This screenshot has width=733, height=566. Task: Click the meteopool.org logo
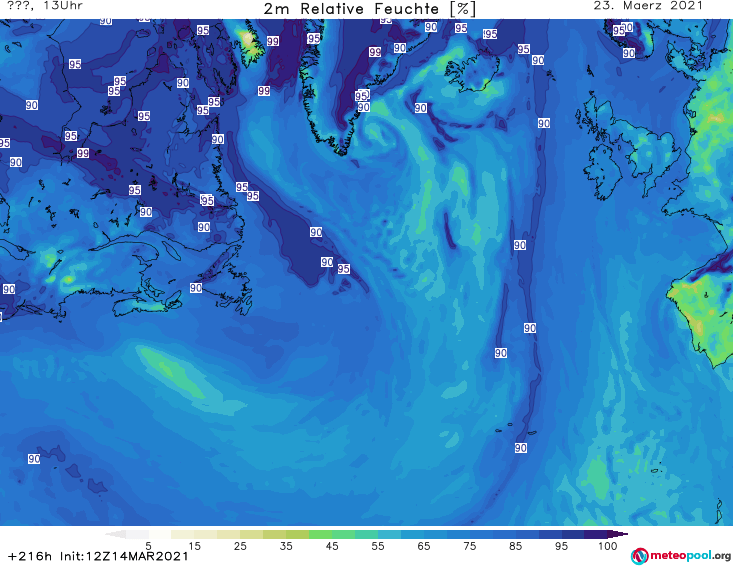681,556
